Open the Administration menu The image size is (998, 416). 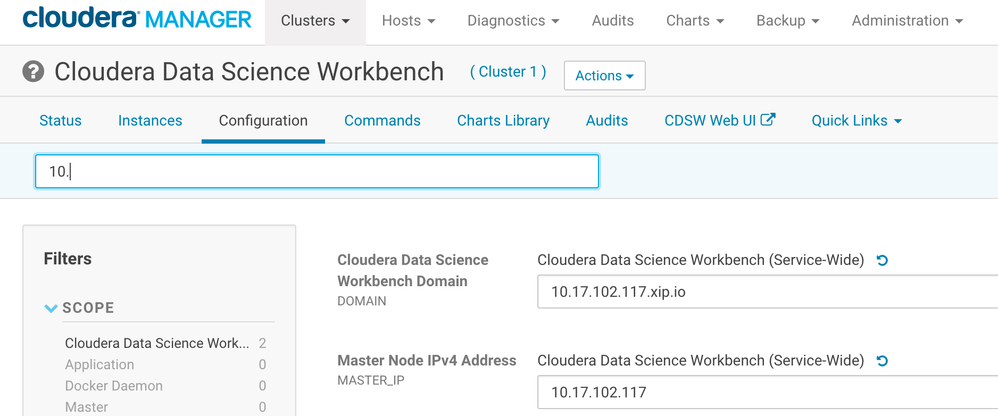click(907, 21)
